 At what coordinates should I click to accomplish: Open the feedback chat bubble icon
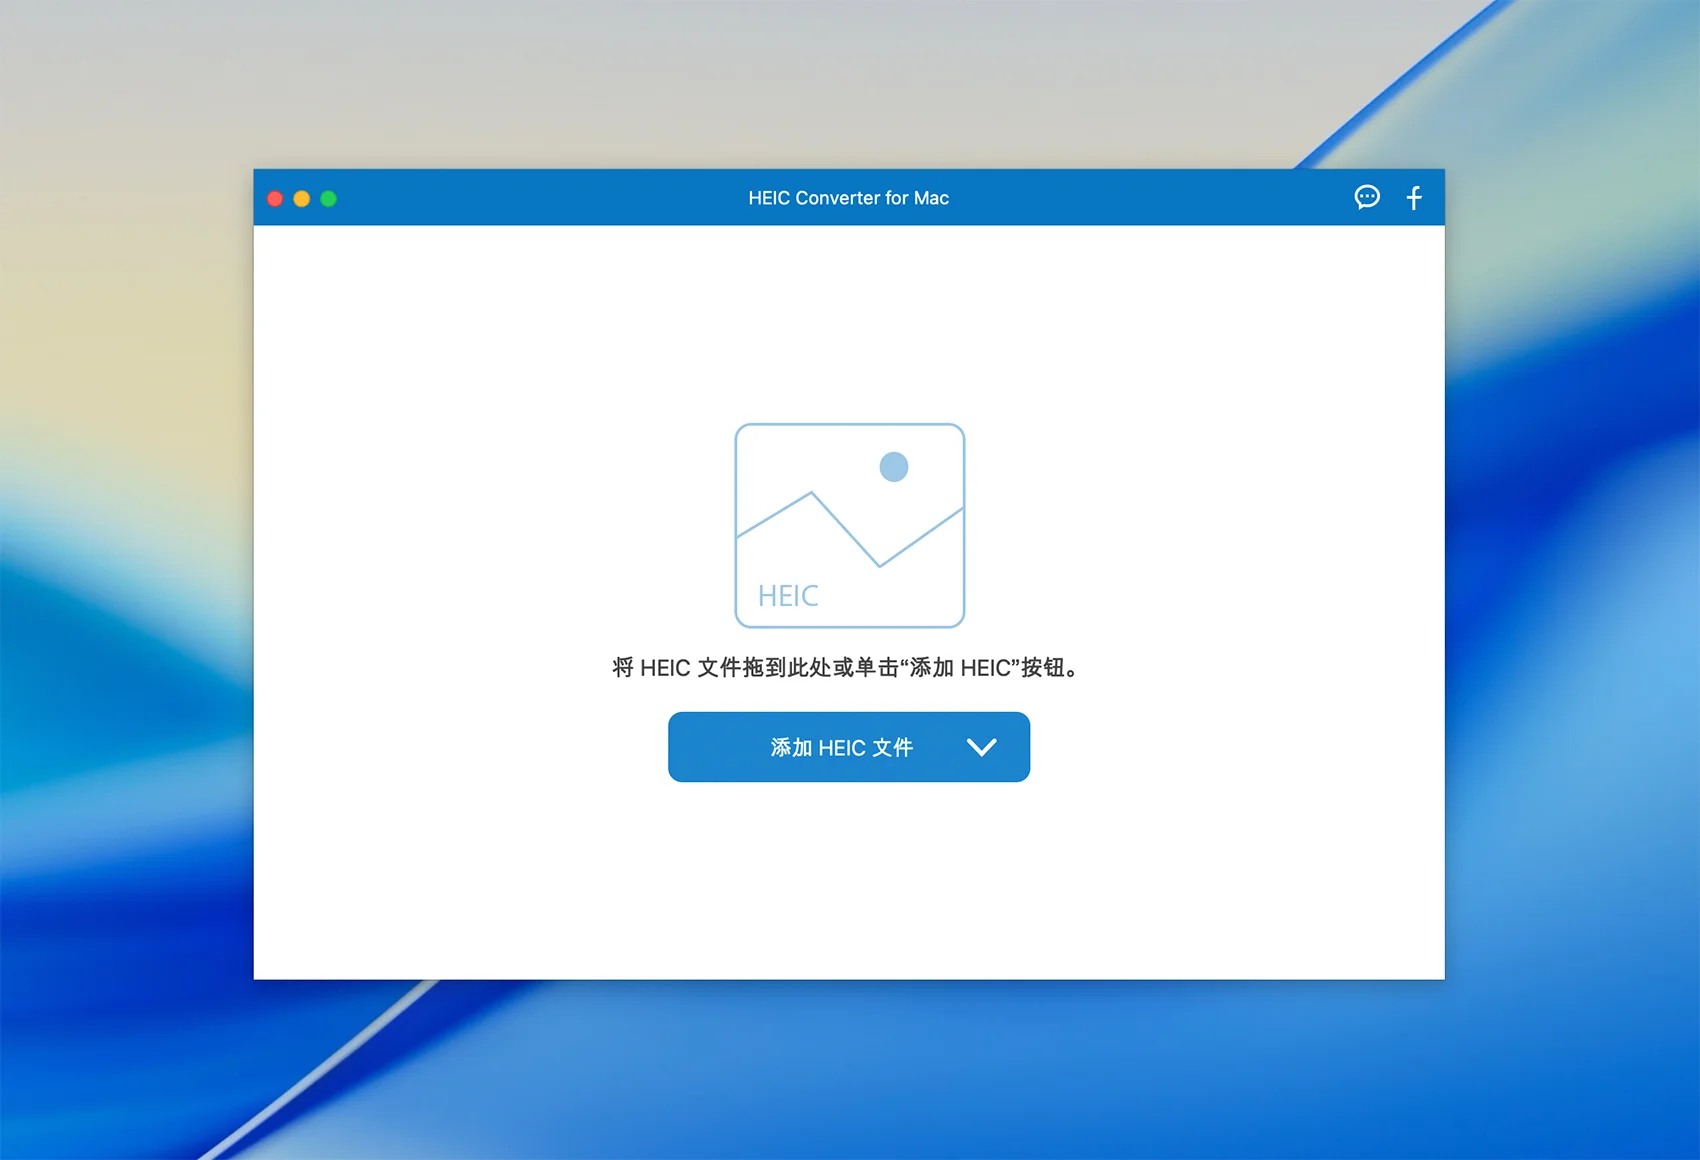pos(1366,197)
